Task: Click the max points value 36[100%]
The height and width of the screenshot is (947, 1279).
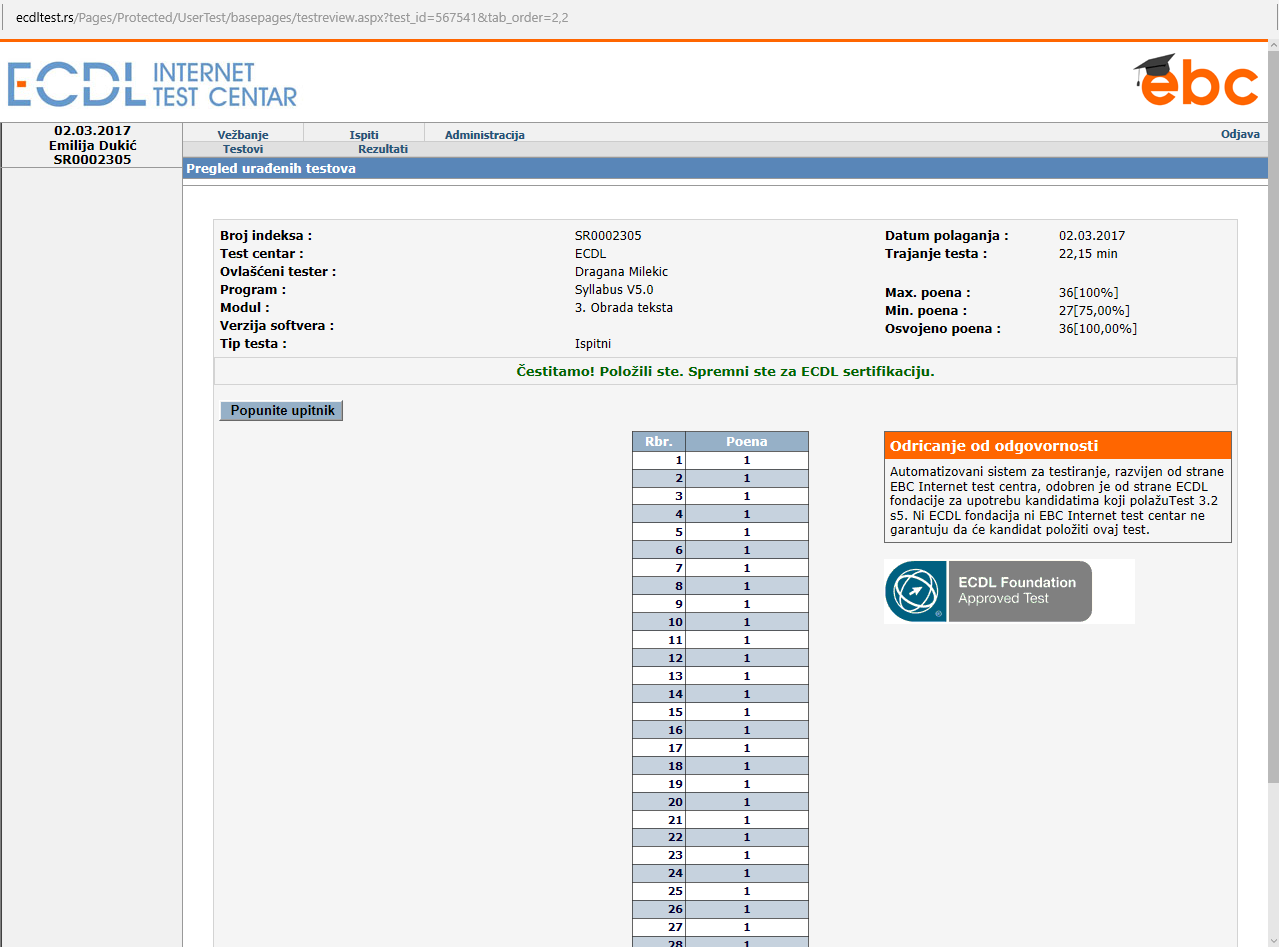Action: point(1088,293)
